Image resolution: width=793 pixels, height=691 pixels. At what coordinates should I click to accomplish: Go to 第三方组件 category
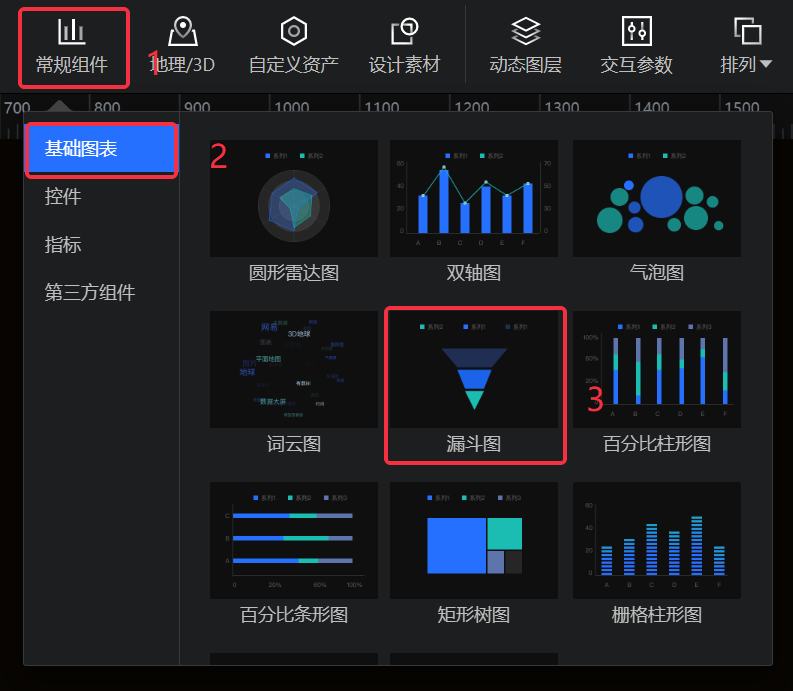(x=90, y=293)
